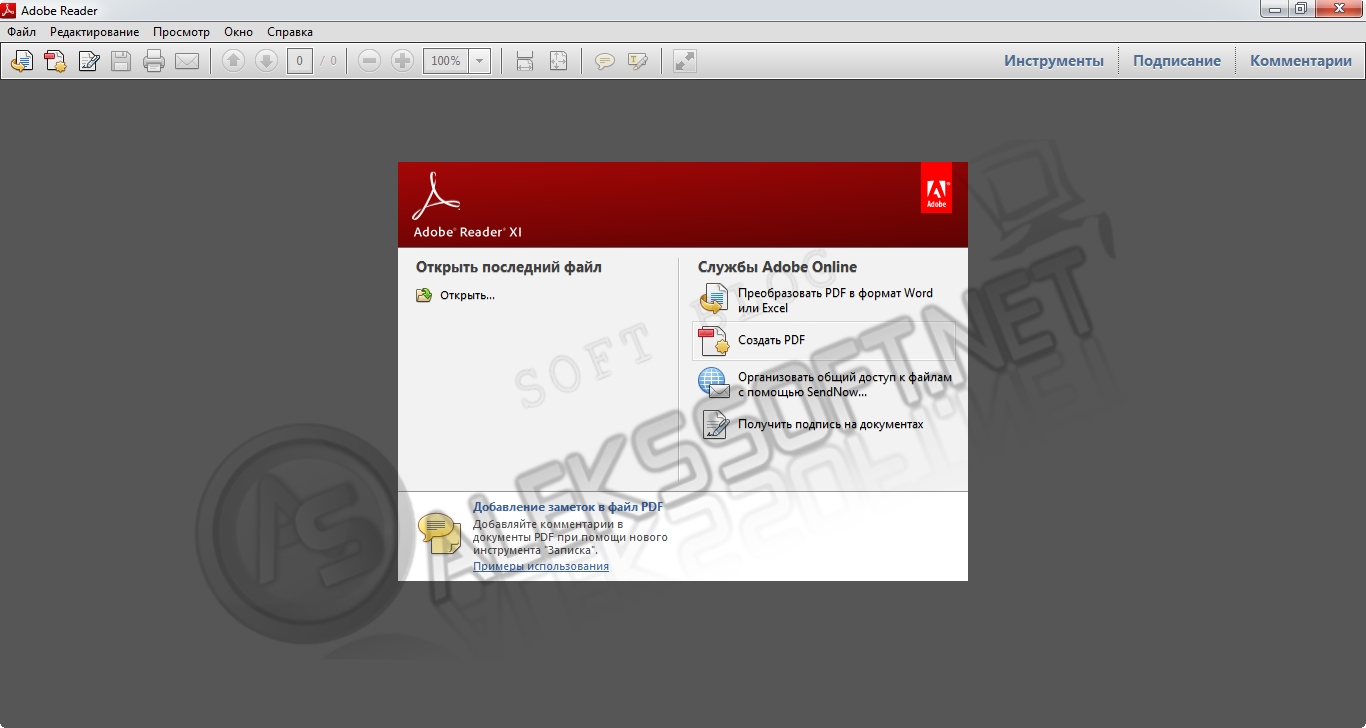
Task: Open the Подписание pane
Action: tap(1177, 61)
